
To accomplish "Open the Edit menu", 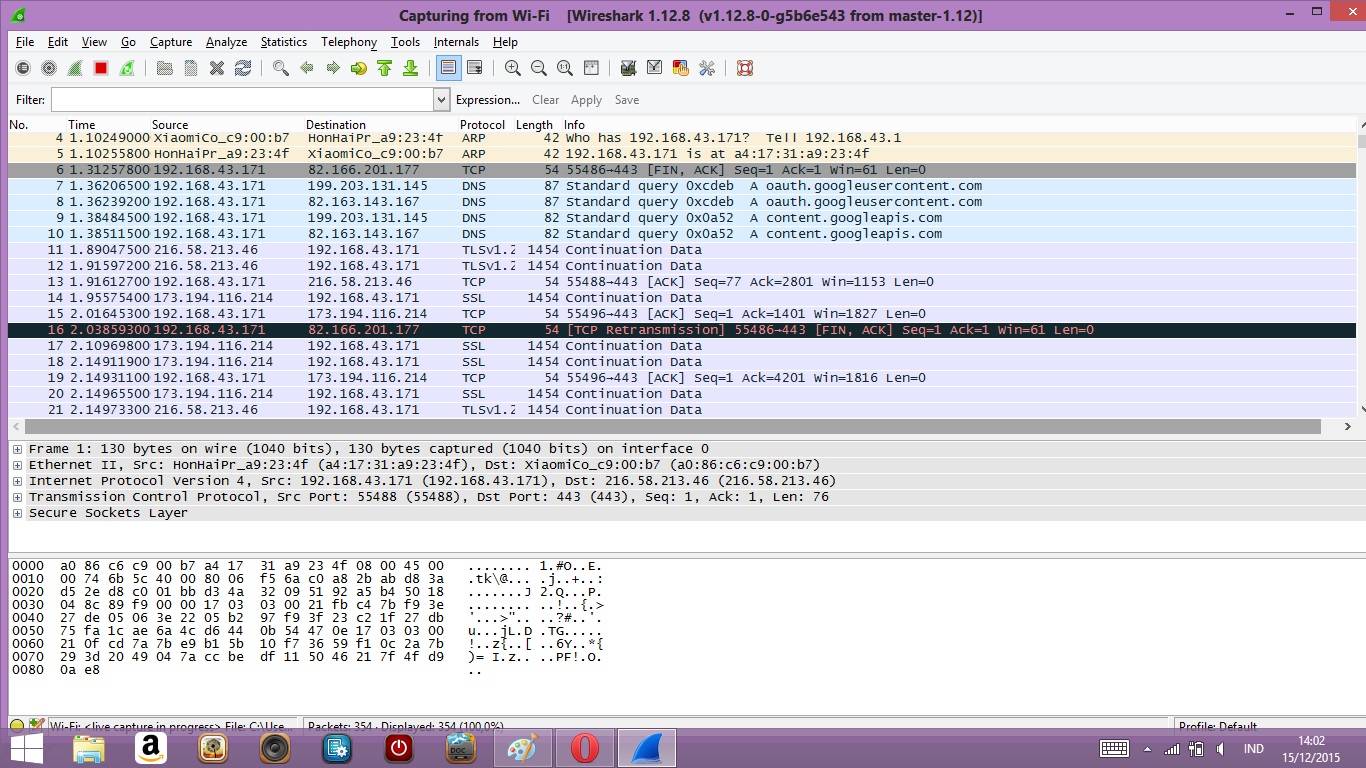I will 58,42.
